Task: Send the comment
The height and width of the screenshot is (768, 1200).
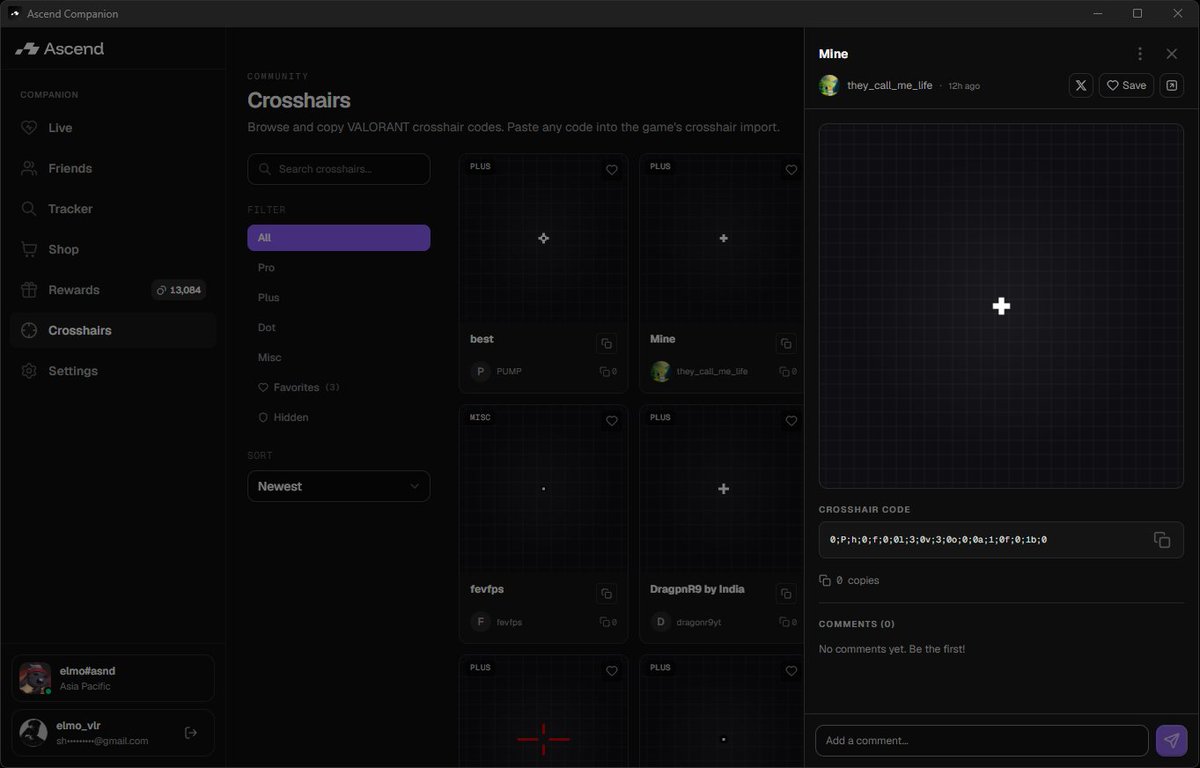Action: pos(1171,741)
